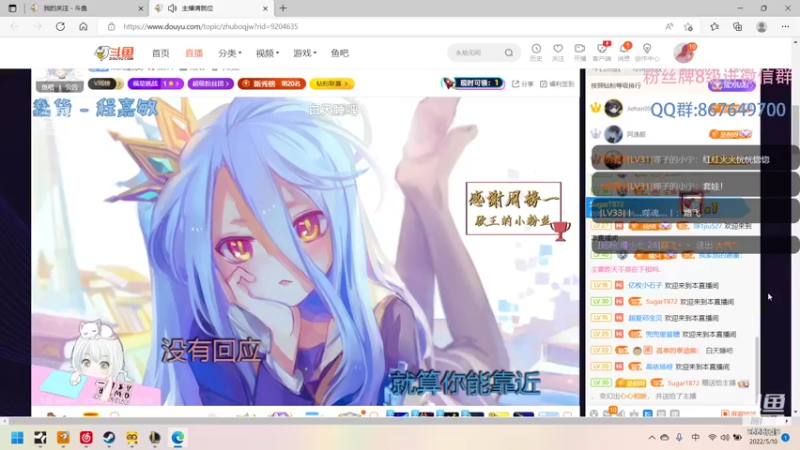Screen dimensions: 800x450
Task: Click the Microsoft Edge taskbar icon
Action: point(178,437)
